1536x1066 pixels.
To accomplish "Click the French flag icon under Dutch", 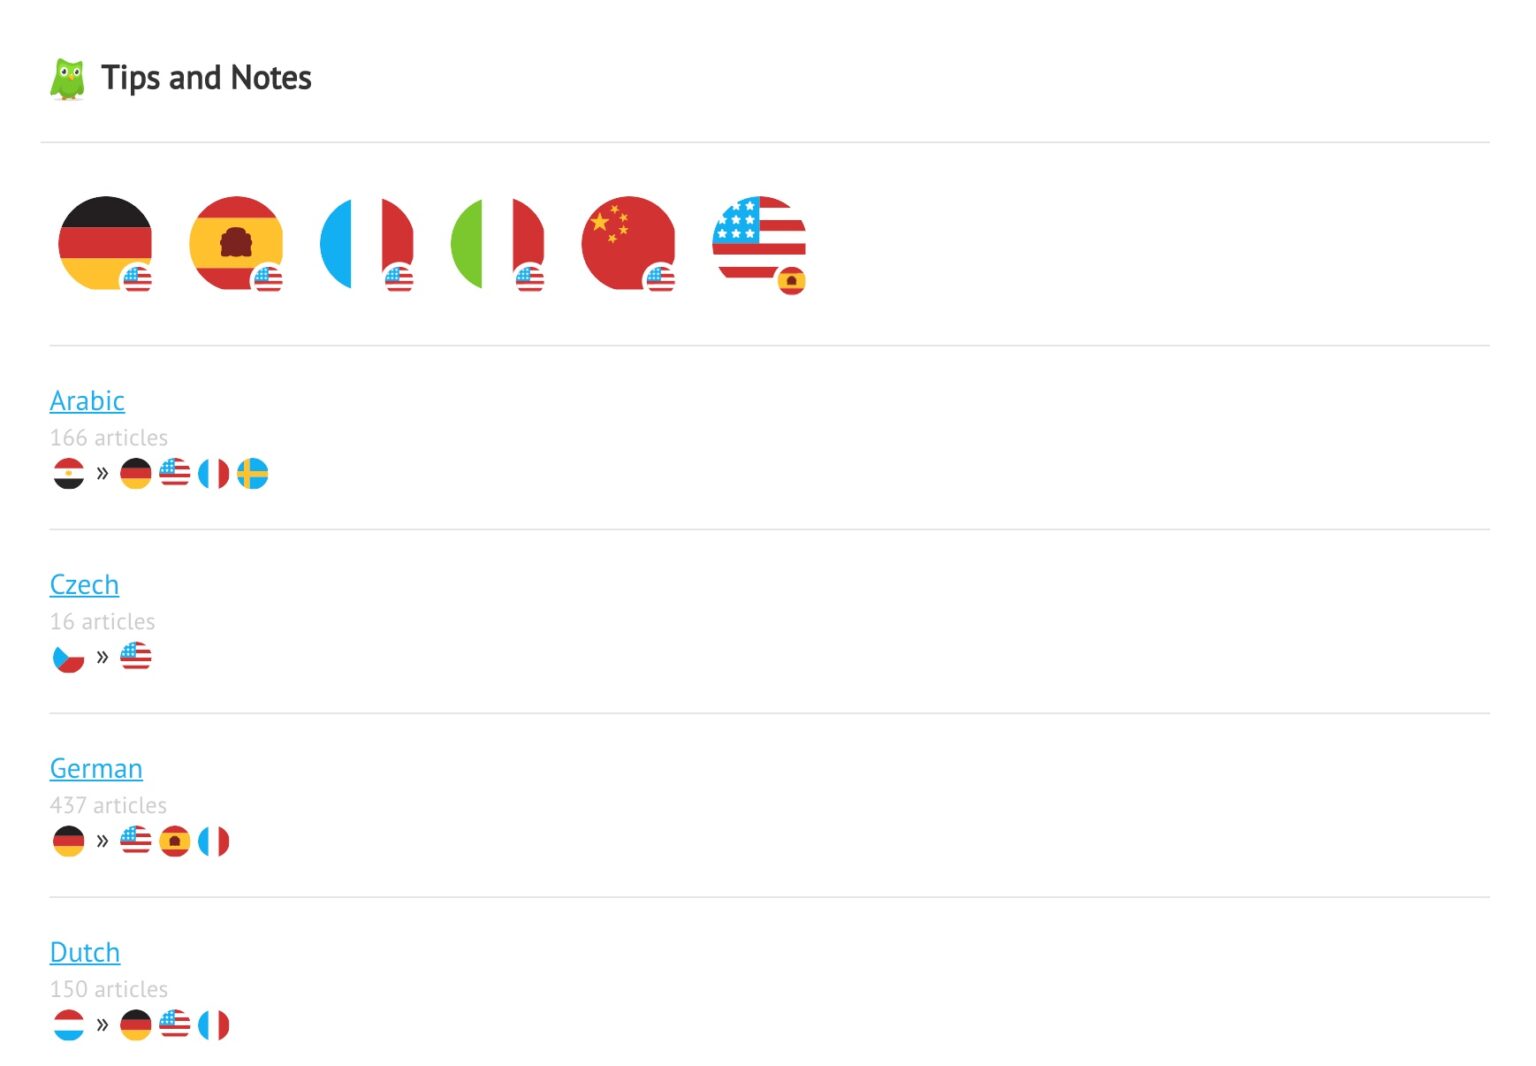I will (x=213, y=1023).
